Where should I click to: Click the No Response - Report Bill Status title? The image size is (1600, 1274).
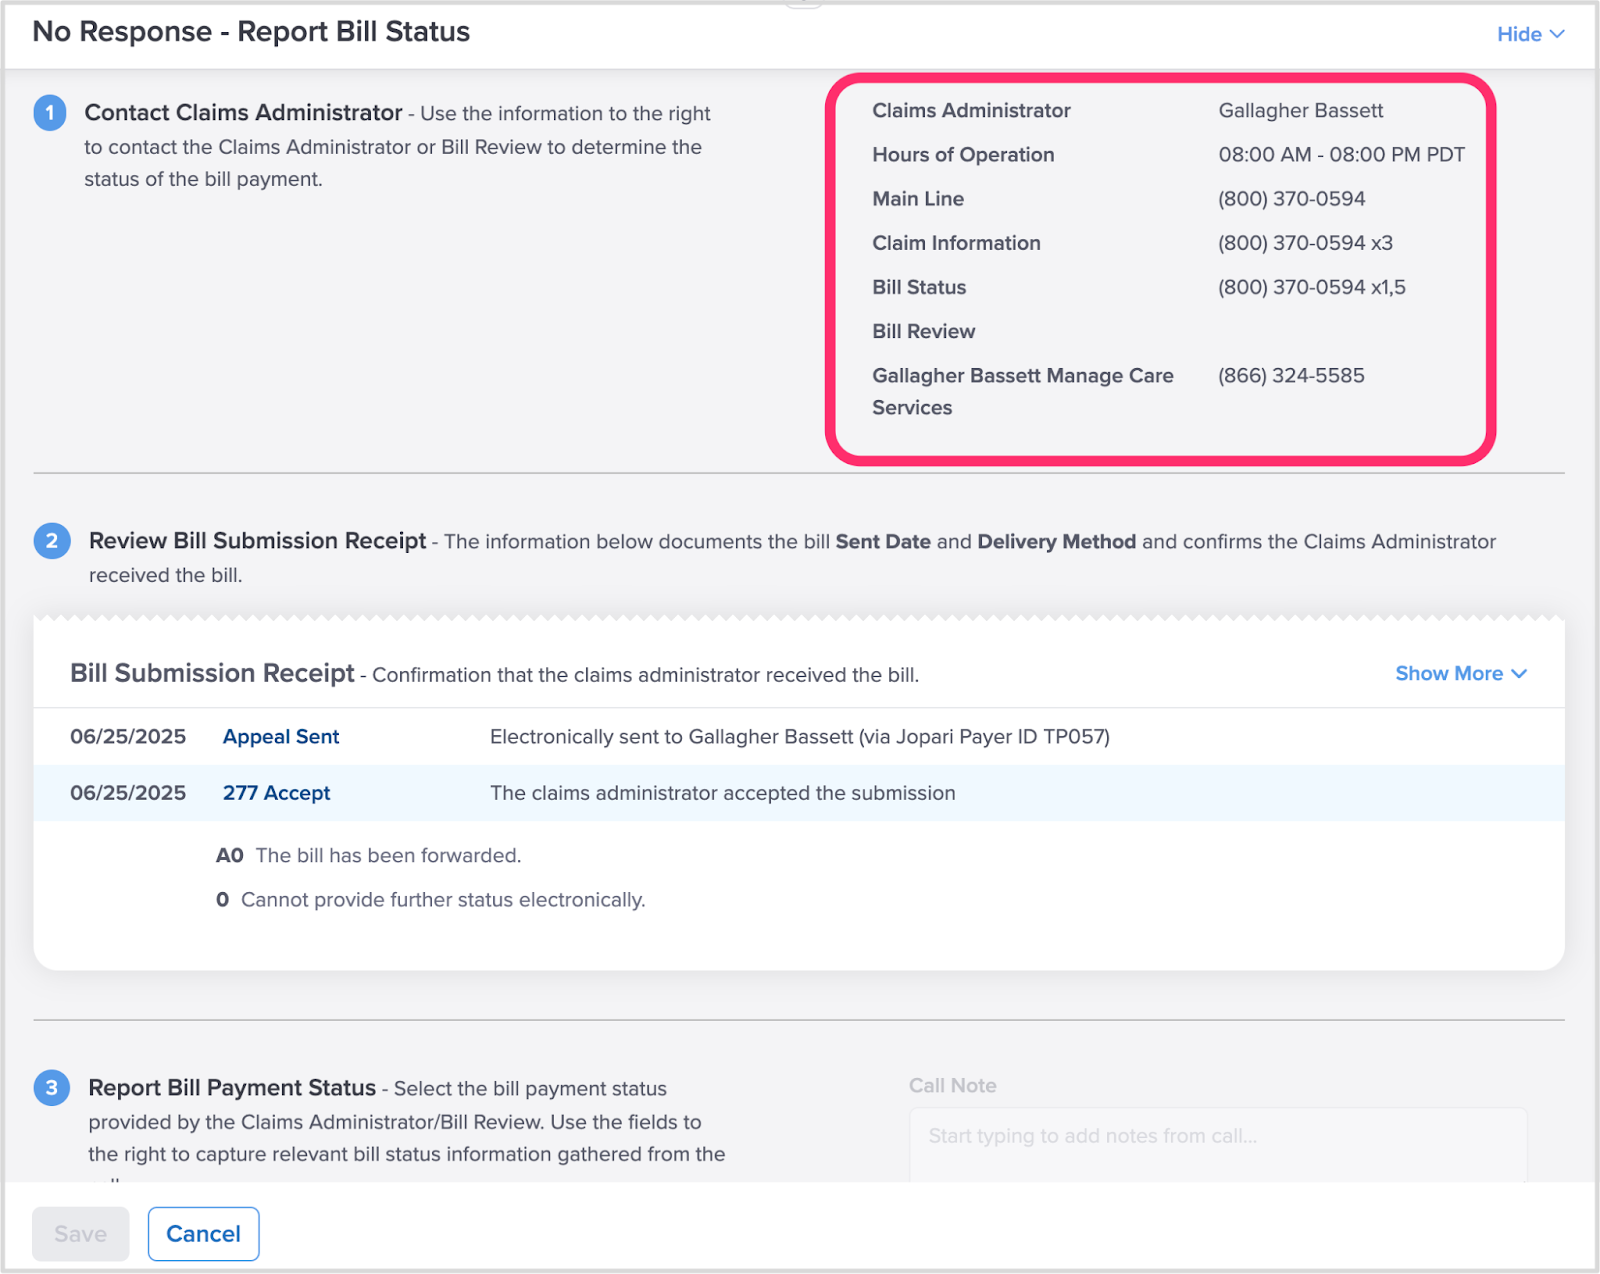[251, 32]
